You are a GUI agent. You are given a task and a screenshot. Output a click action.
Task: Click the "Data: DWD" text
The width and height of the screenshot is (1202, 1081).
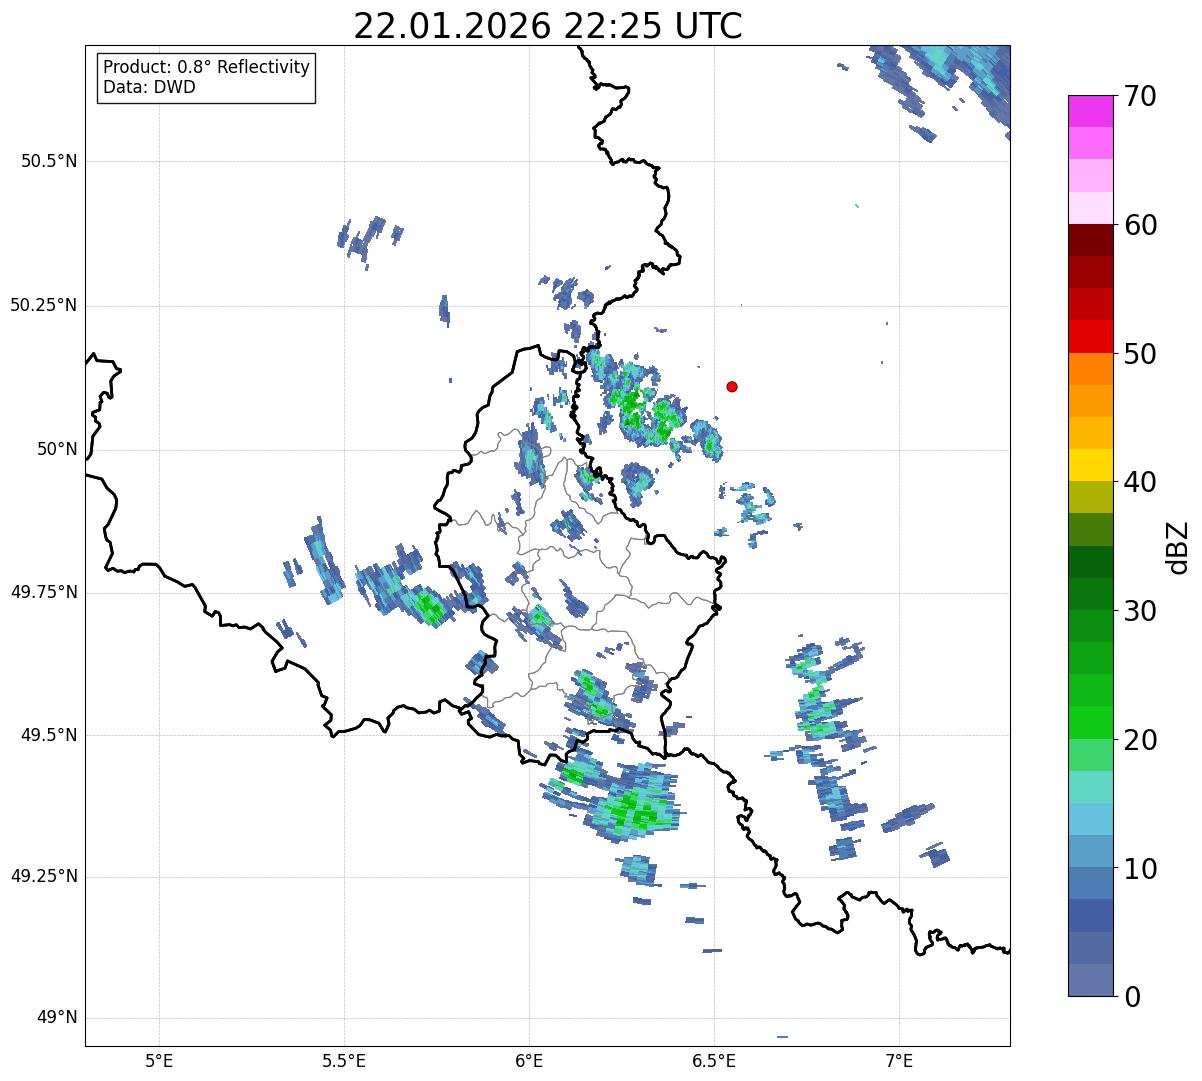149,87
